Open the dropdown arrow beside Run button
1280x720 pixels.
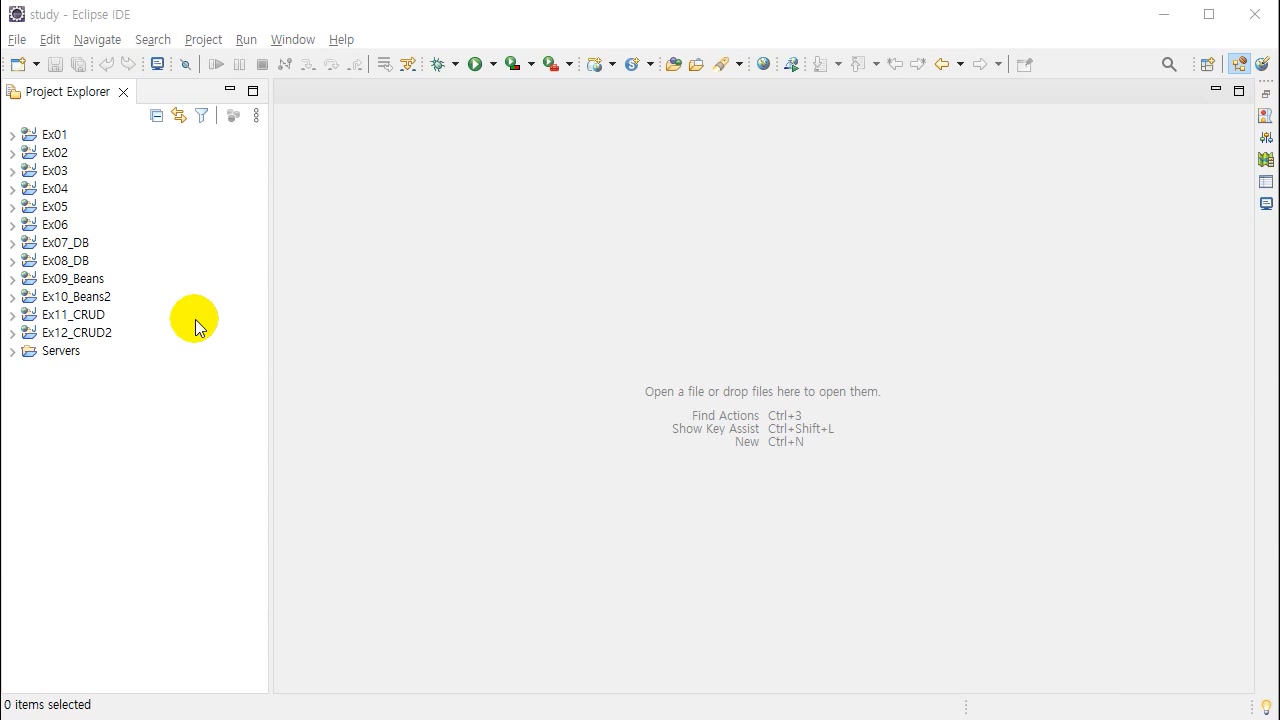click(493, 64)
